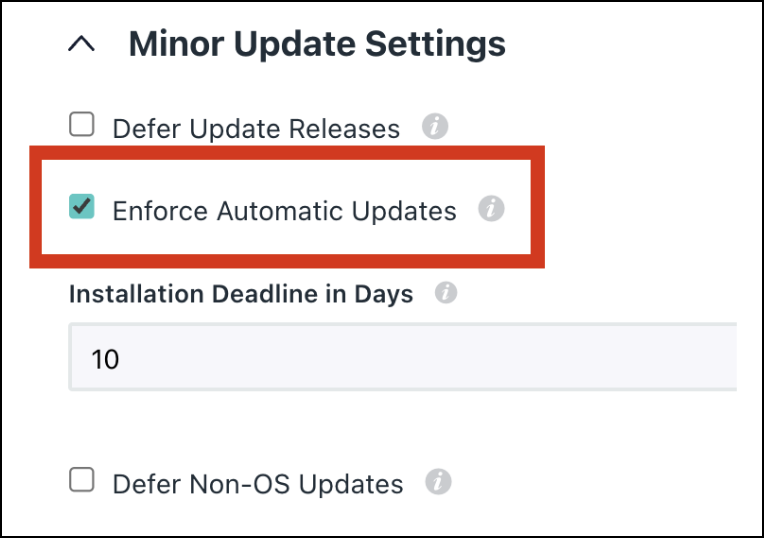Click the Defer Update Releases label text
This screenshot has width=764, height=538.
[256, 129]
